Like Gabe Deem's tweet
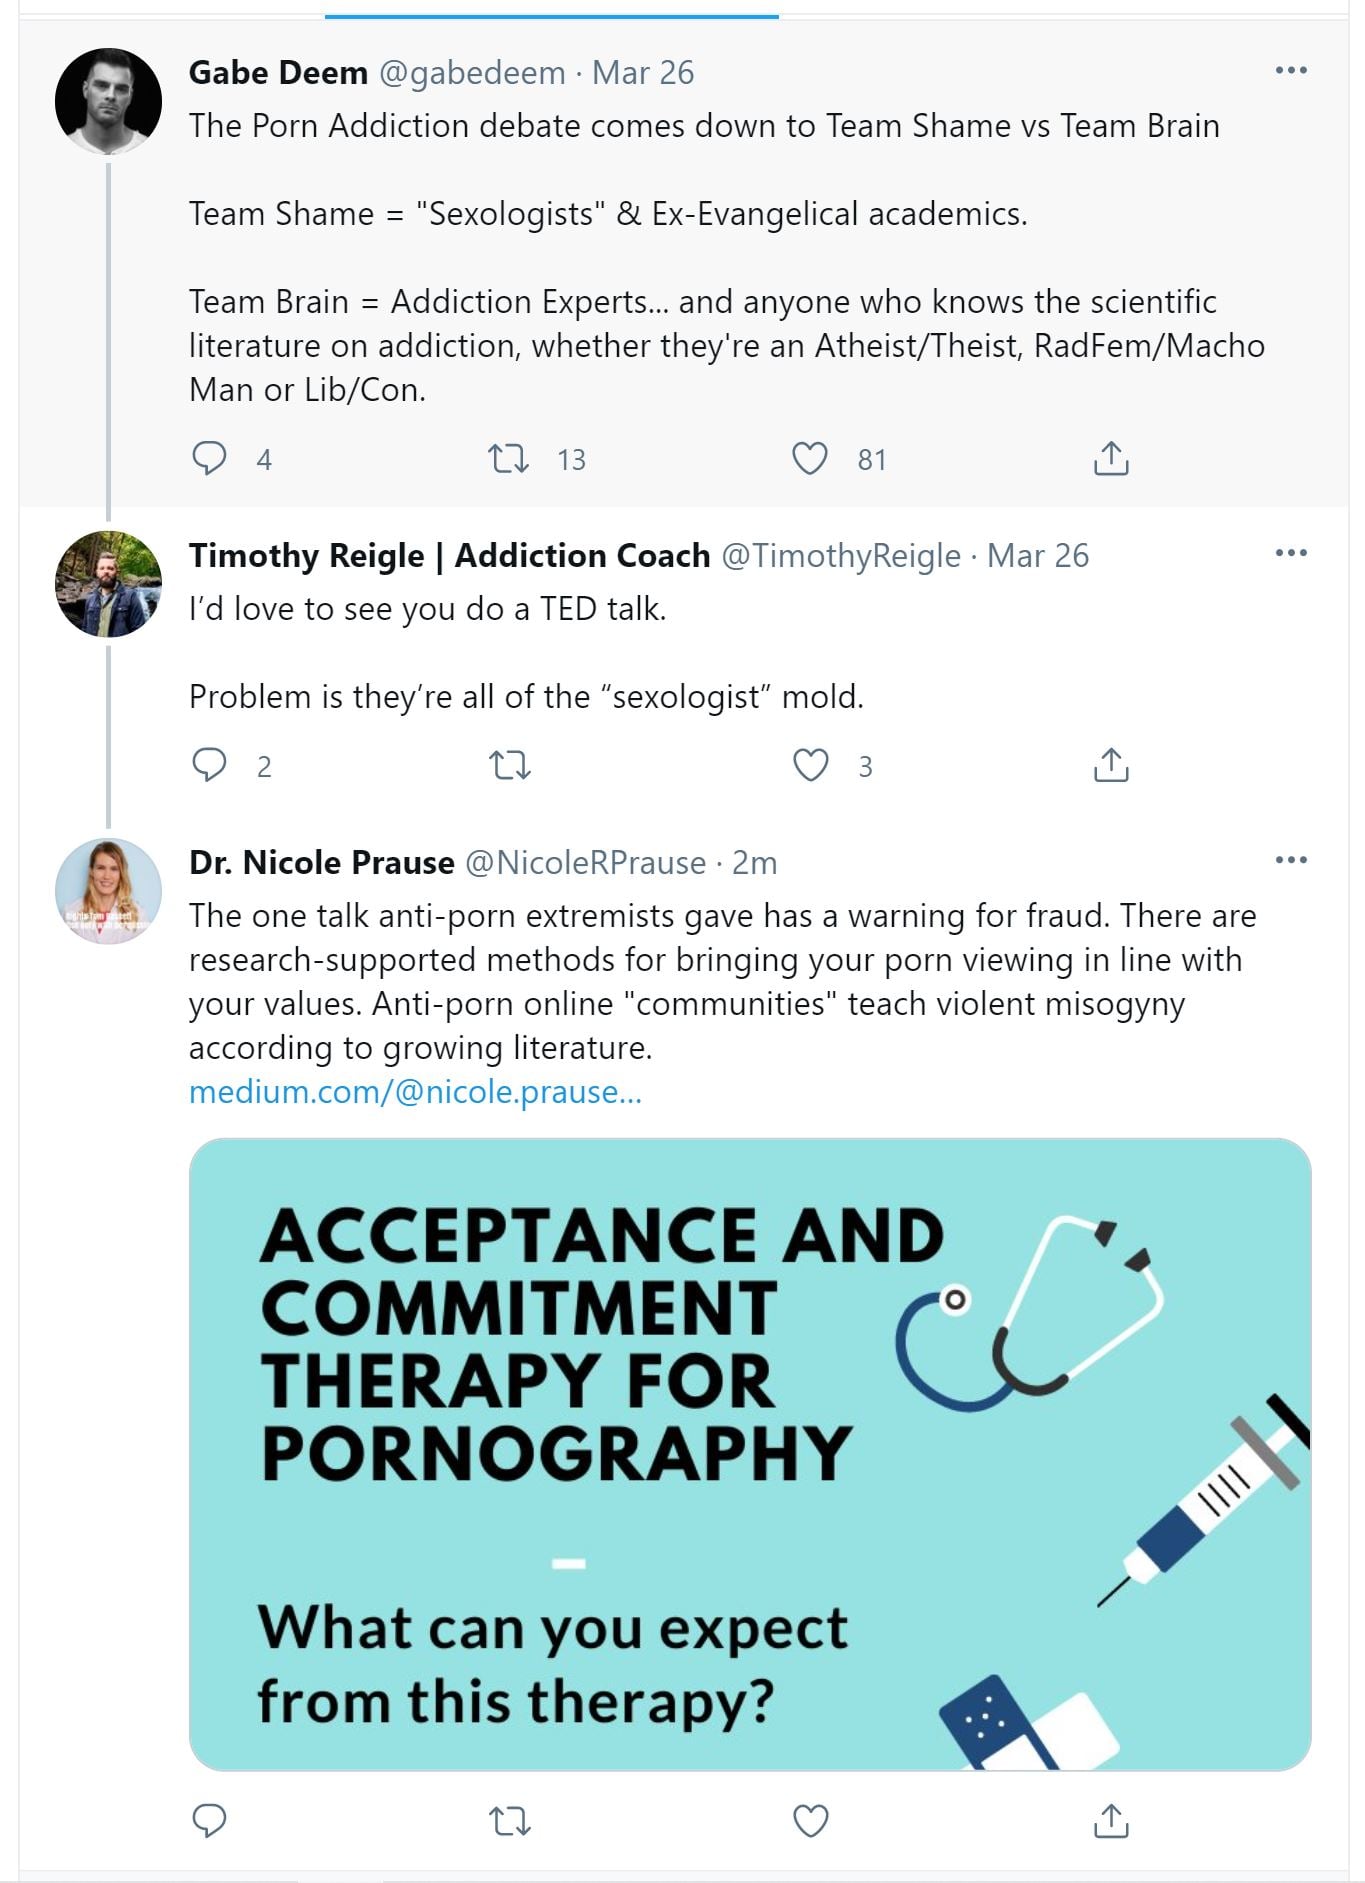 click(x=810, y=459)
